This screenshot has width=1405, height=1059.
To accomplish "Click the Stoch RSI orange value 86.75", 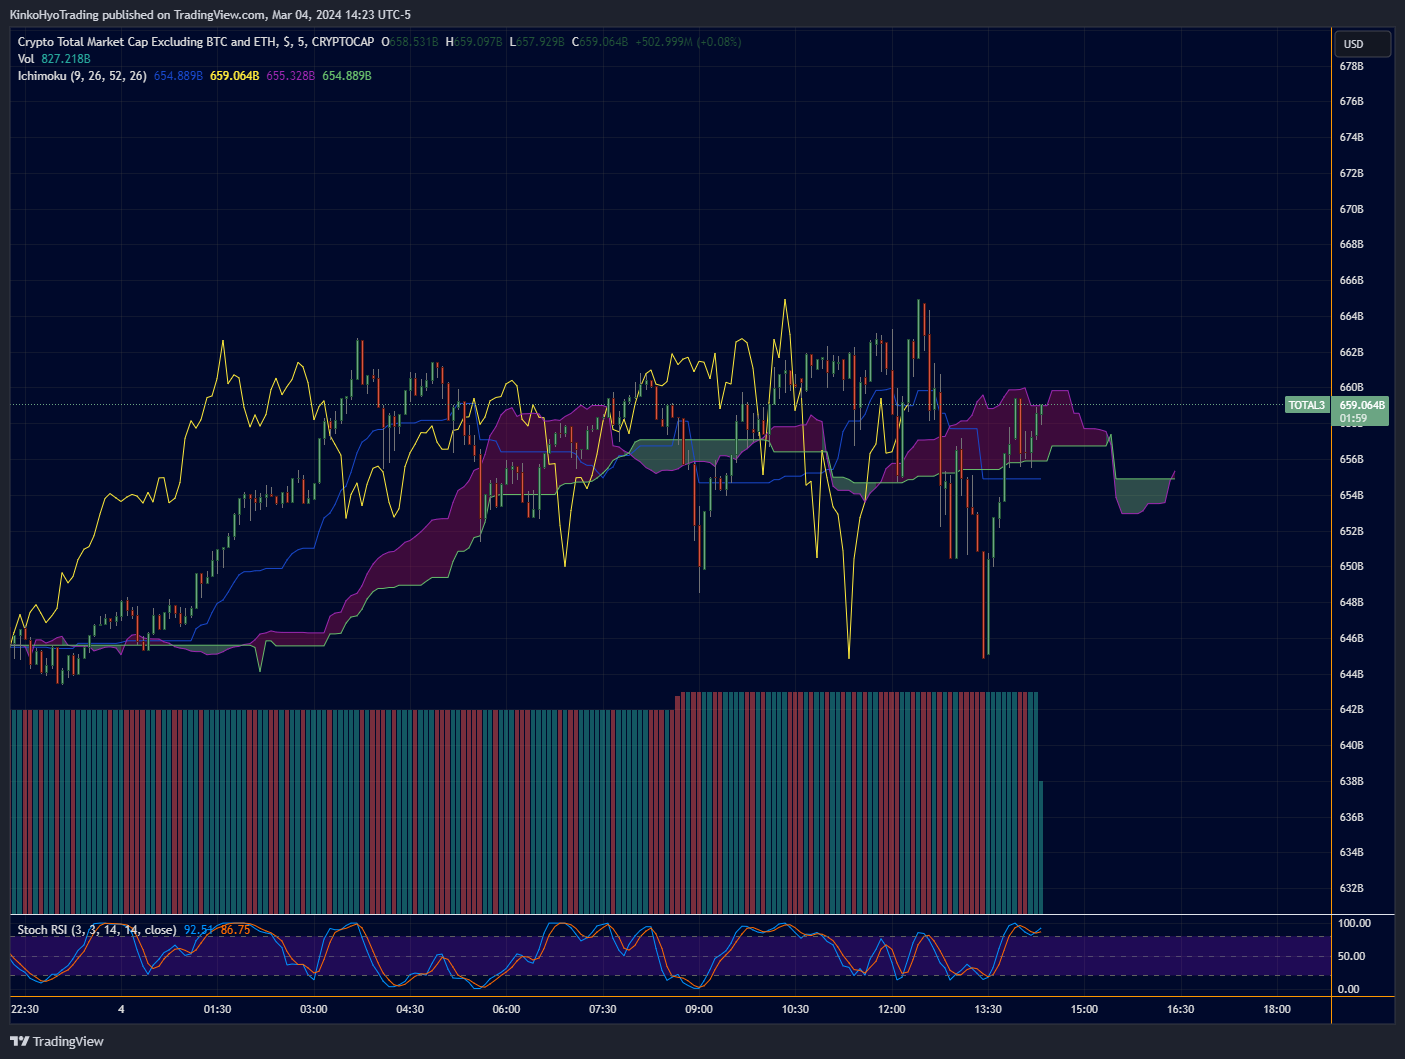I will coord(235,930).
